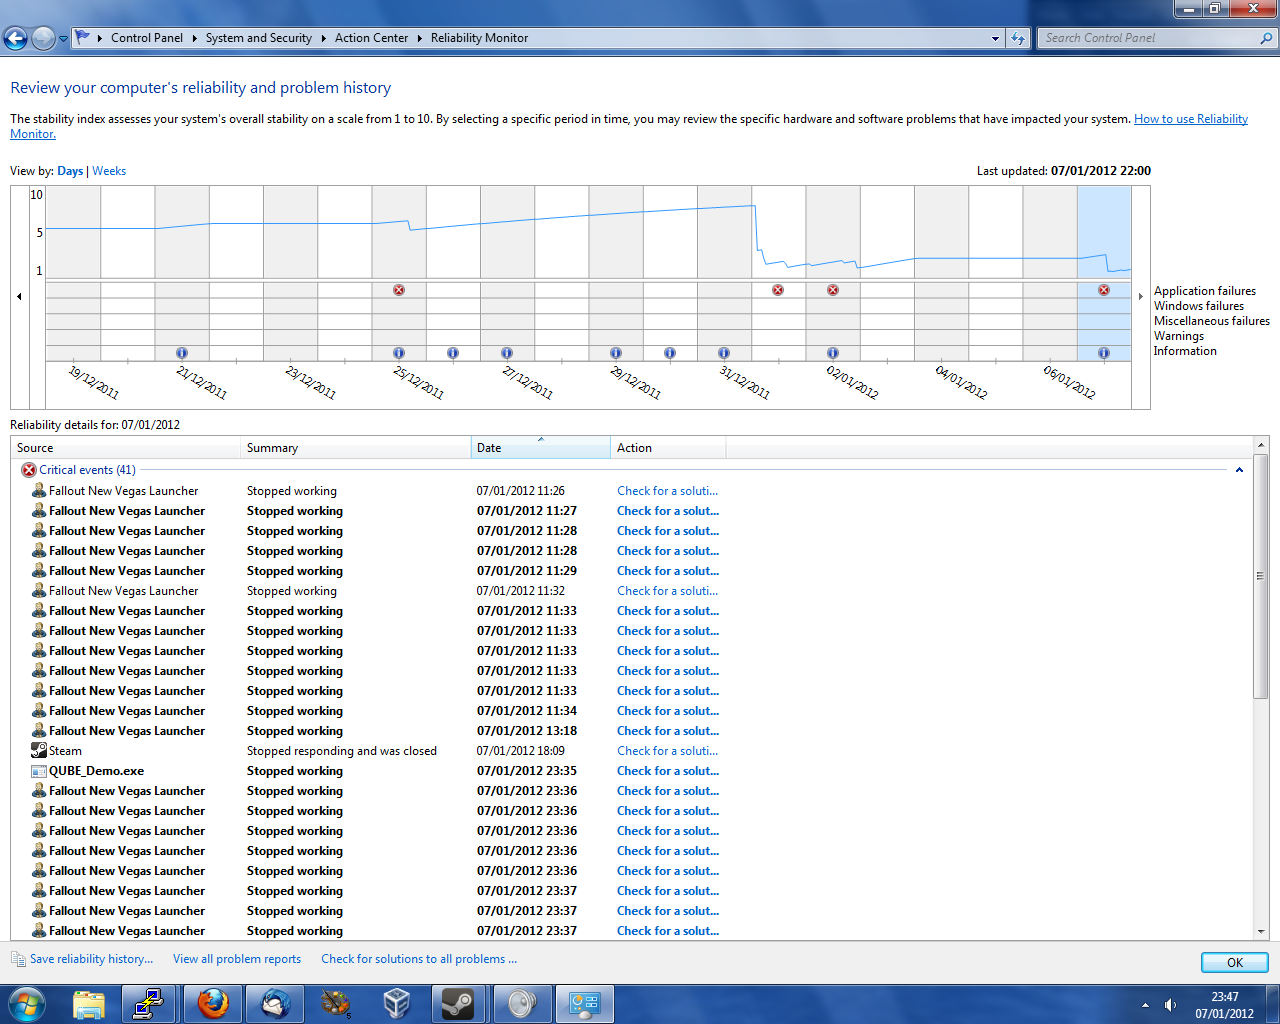Click the refresh button in the address bar
Viewport: 1280px width, 1024px height.
1018,38
